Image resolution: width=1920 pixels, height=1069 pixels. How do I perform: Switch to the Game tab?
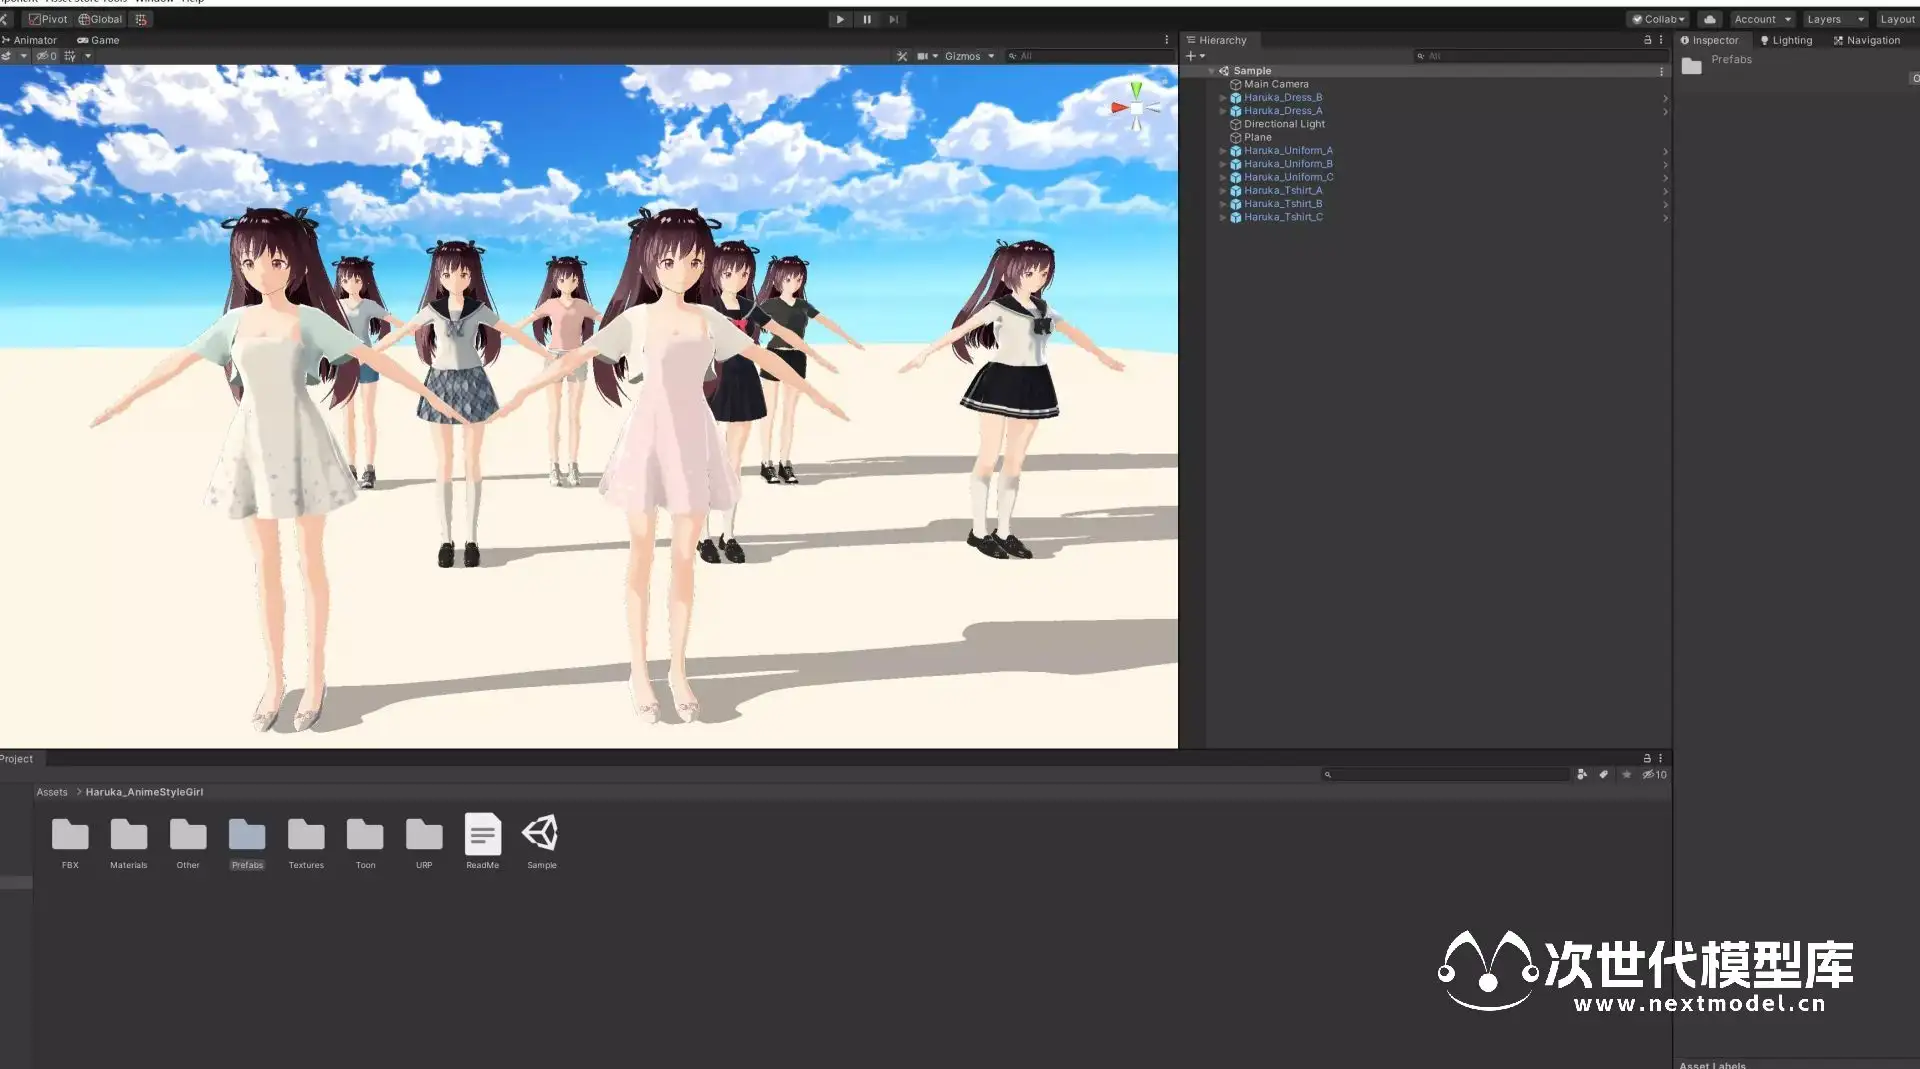[x=98, y=40]
